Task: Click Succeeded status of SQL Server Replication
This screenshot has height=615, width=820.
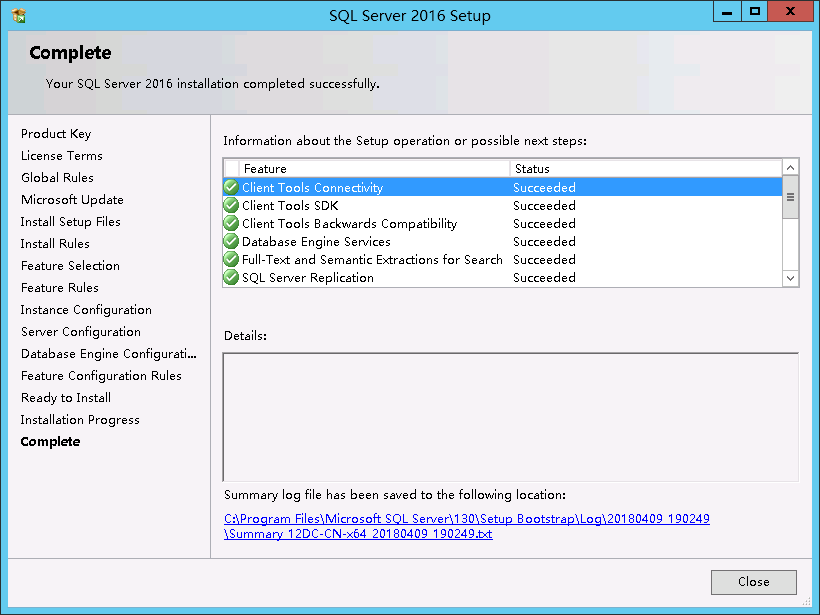Action: (x=544, y=278)
